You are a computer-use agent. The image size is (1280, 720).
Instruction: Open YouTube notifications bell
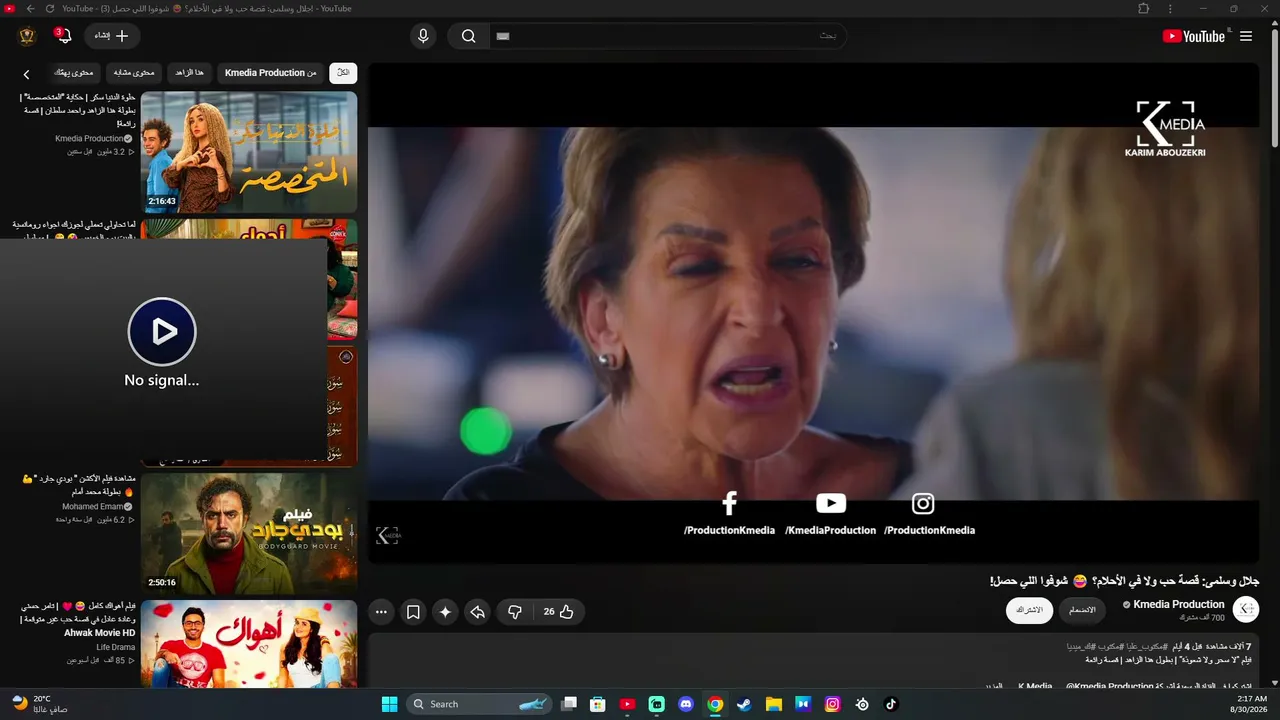click(63, 36)
